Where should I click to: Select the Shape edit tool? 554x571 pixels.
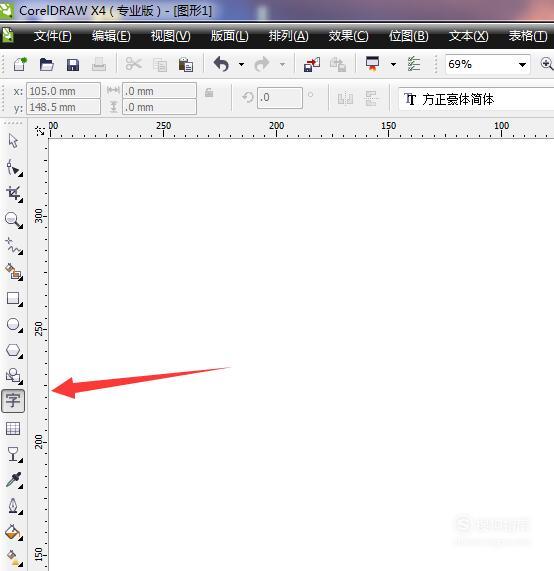[x=14, y=168]
